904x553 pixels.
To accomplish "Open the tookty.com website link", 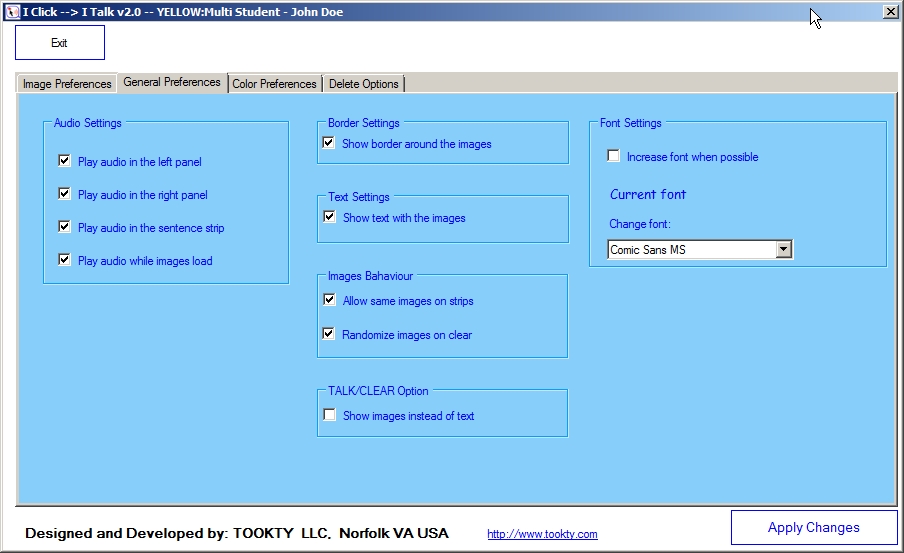I will (x=542, y=534).
